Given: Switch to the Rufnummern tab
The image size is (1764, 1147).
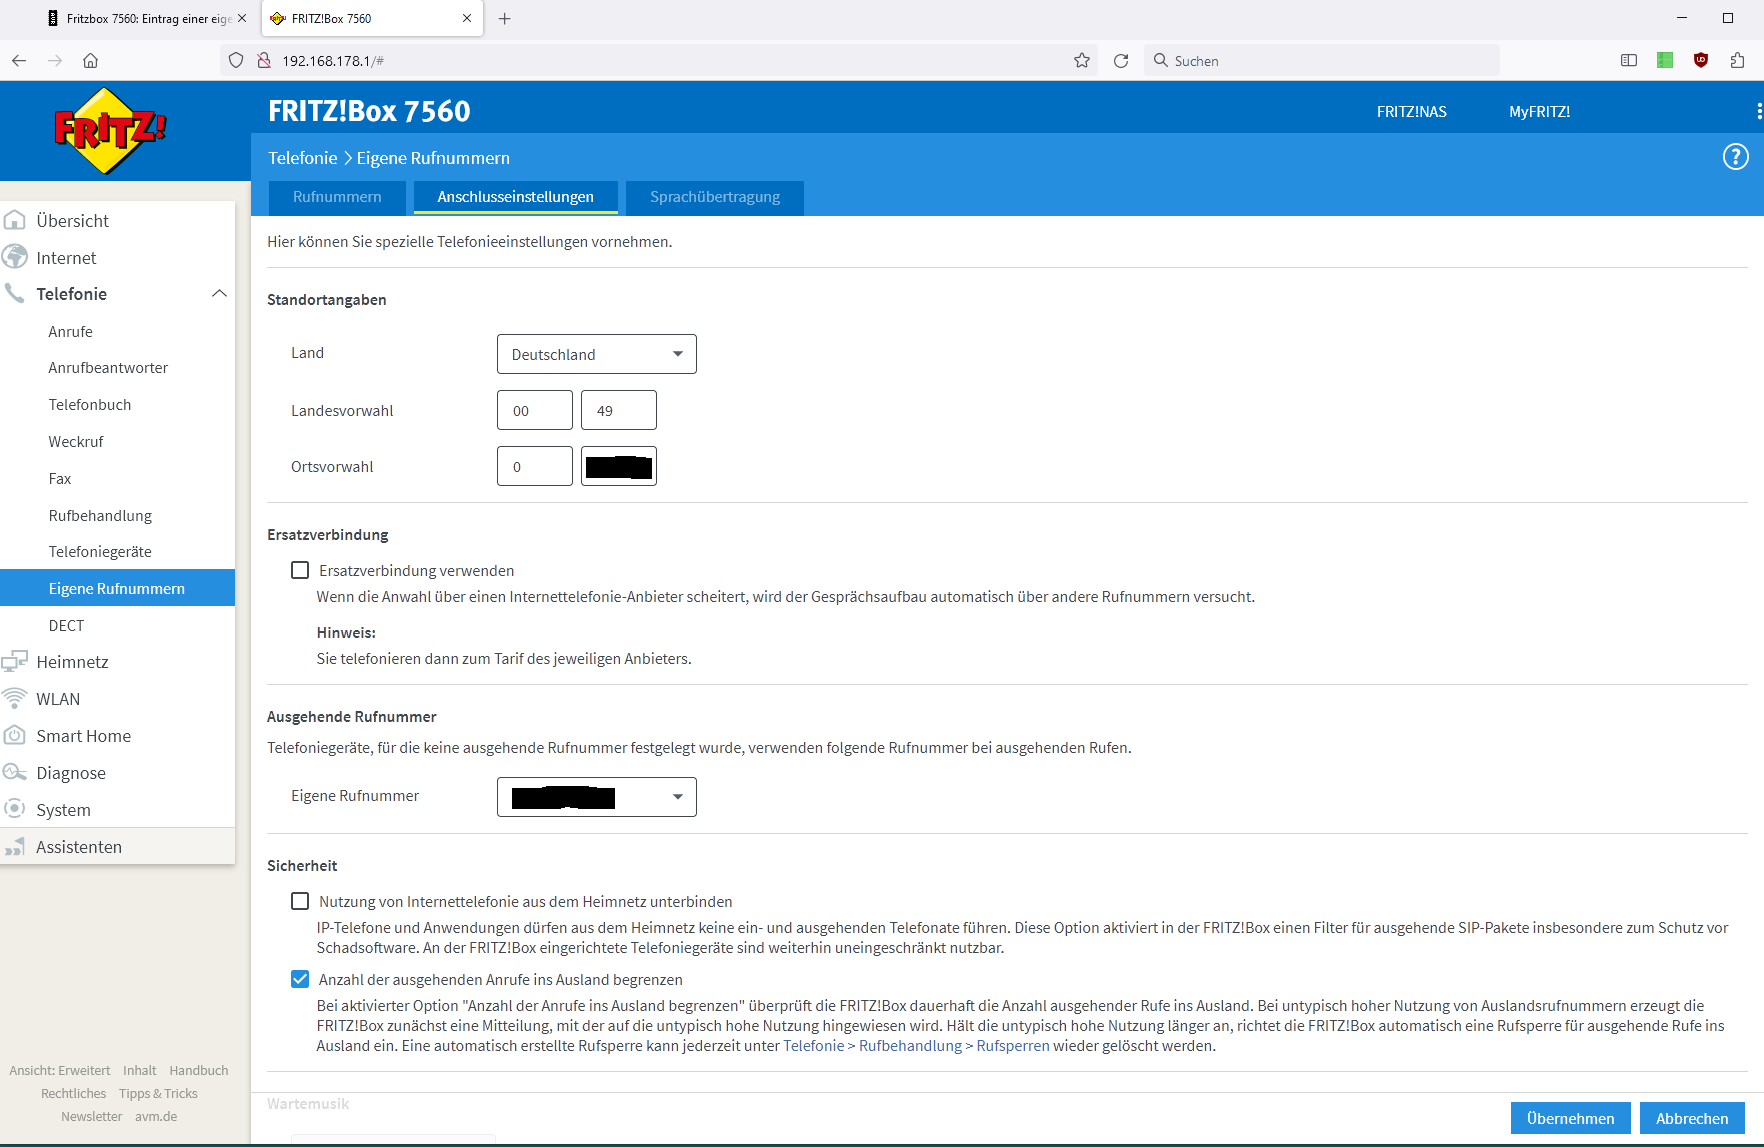Looking at the screenshot, I should (x=337, y=197).
